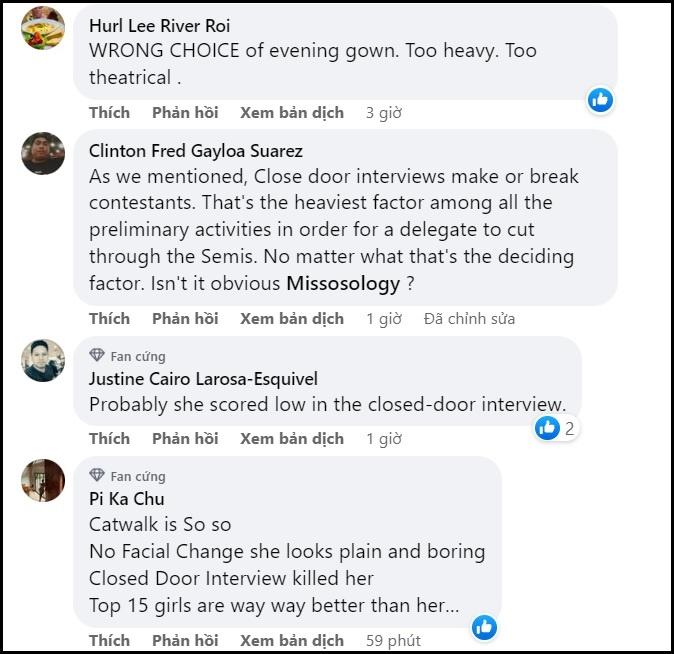Reply to Clinton's comment via Phản hồi
Image resolution: width=674 pixels, height=654 pixels.
185,318
